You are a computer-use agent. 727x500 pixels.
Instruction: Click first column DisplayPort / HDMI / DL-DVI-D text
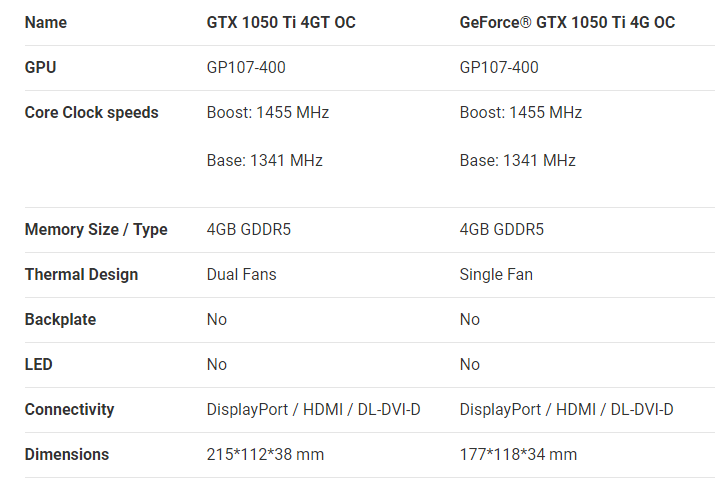tap(313, 409)
